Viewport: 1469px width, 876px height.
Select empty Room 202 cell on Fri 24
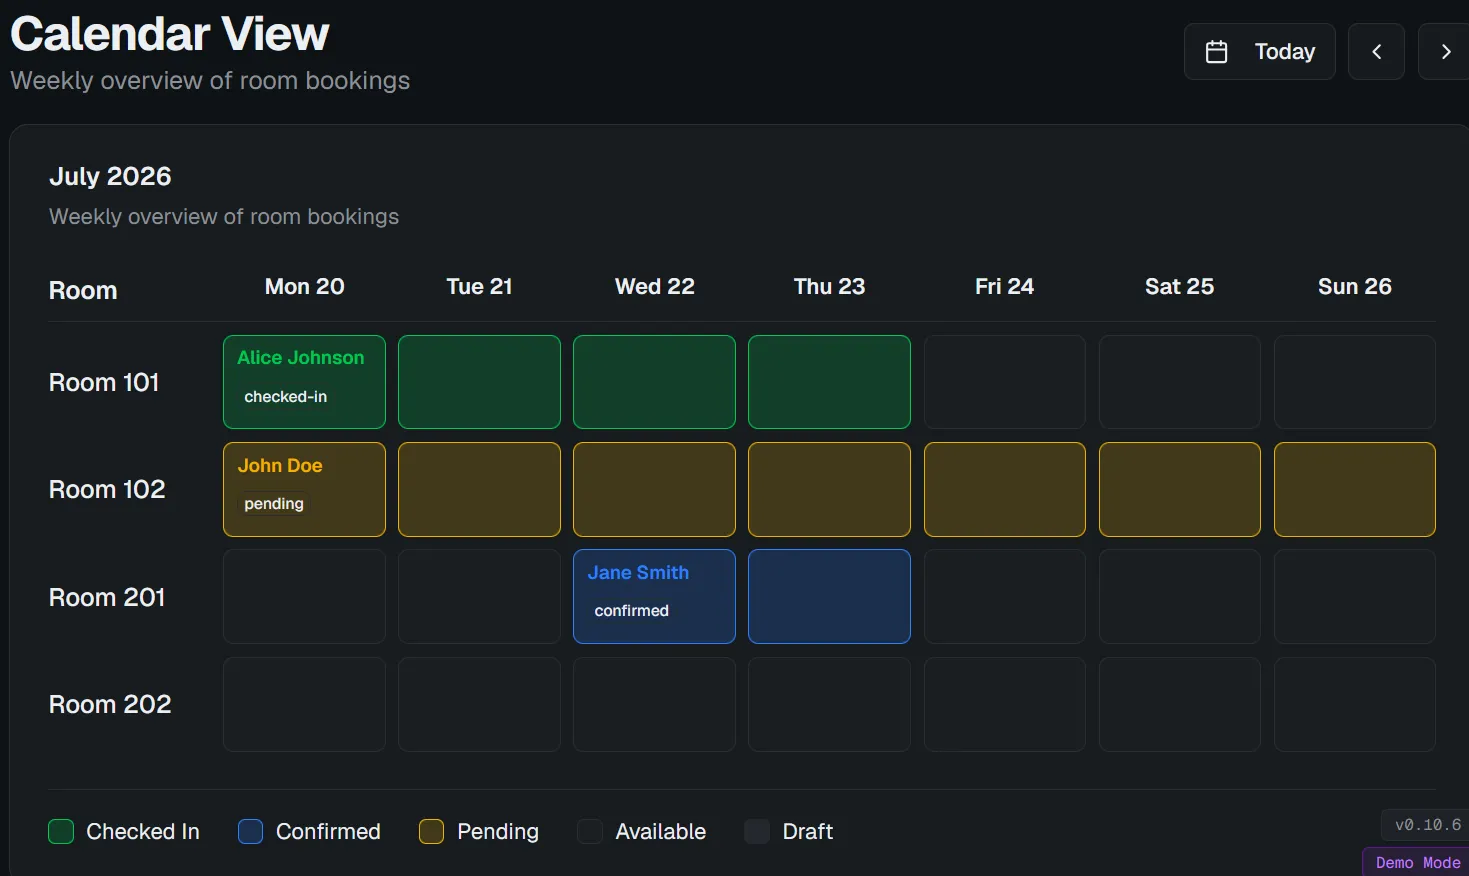pos(1005,704)
